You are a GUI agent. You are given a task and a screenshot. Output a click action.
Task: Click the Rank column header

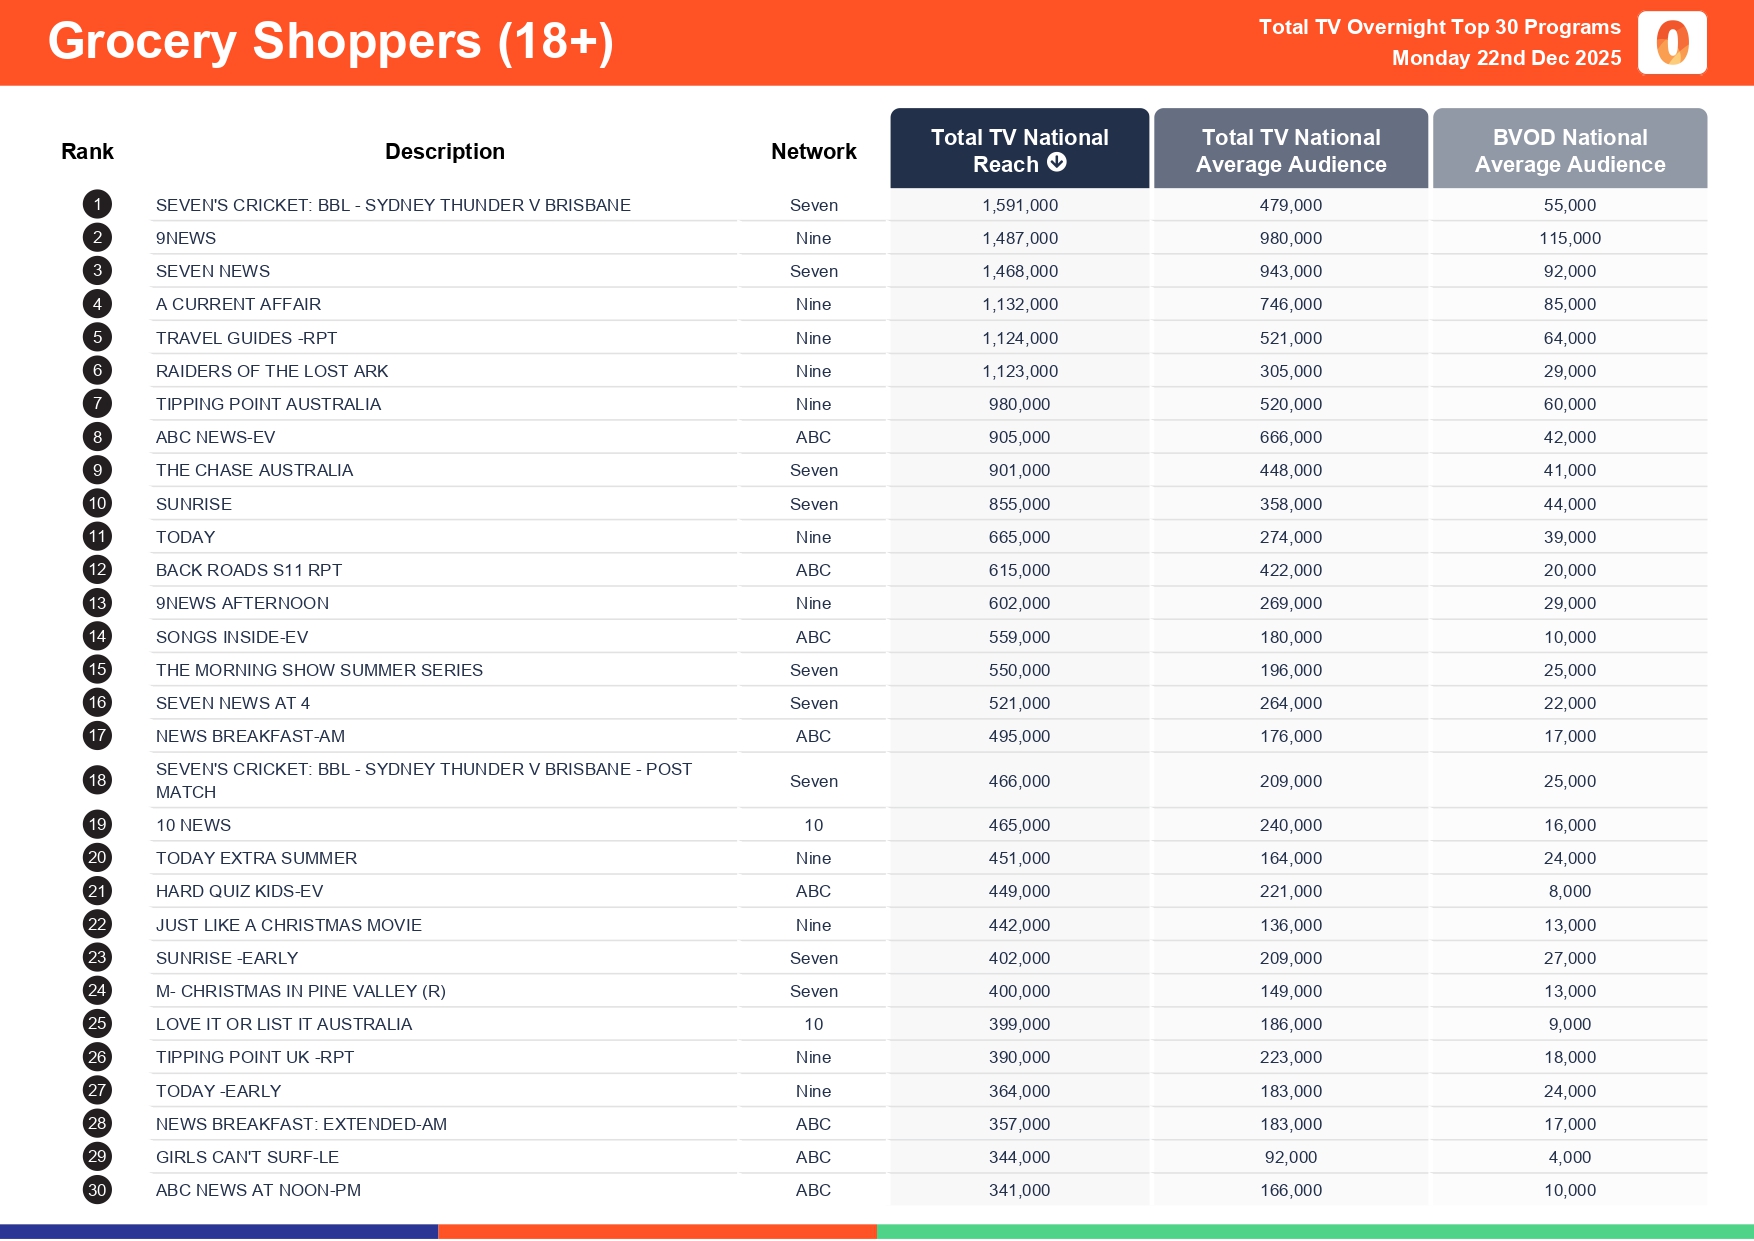(87, 152)
